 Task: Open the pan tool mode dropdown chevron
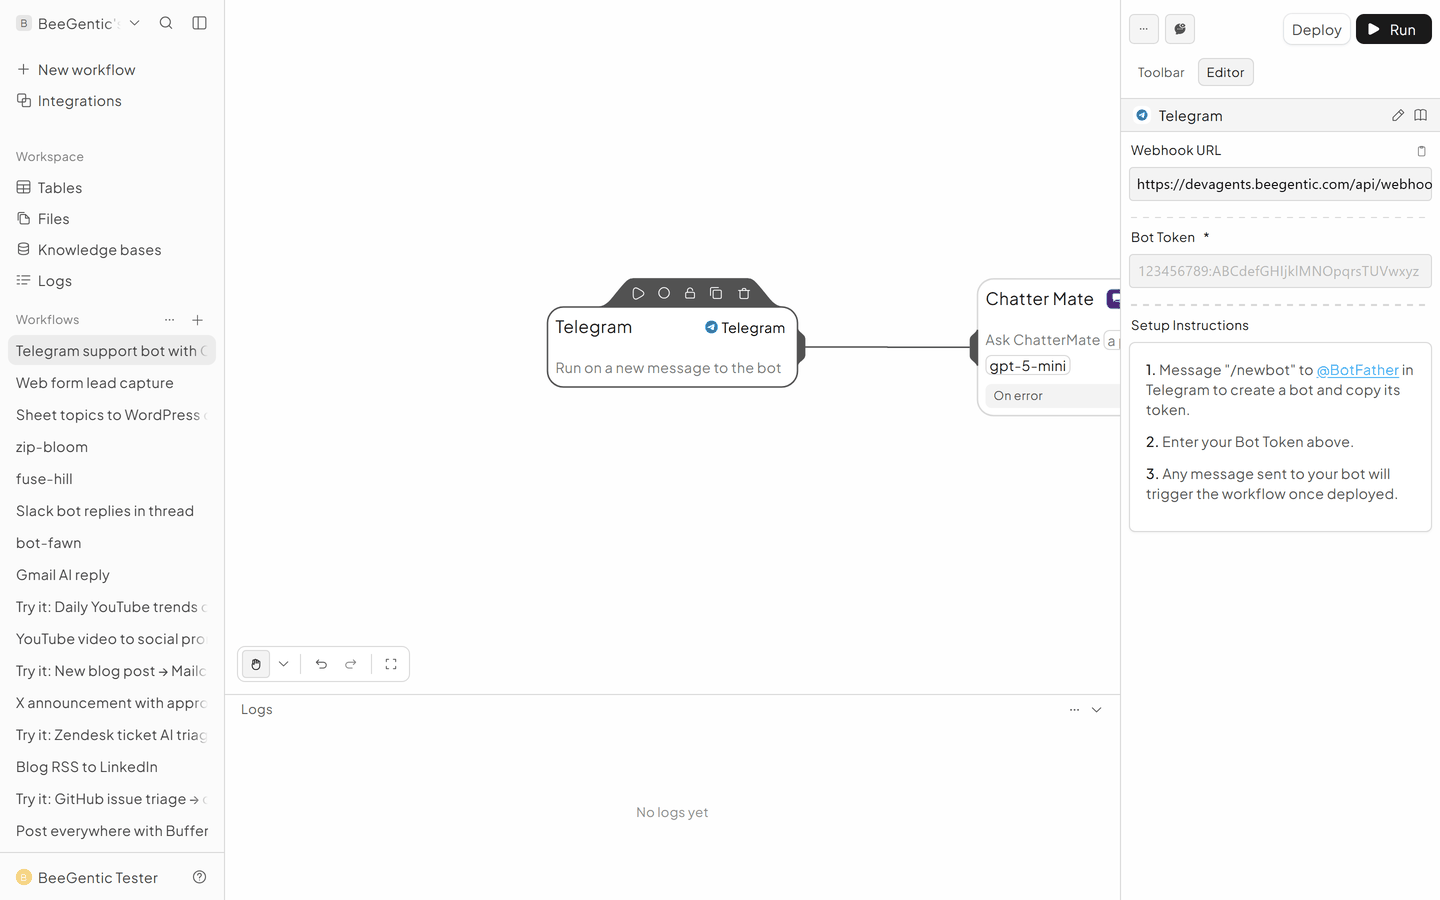[x=284, y=664]
